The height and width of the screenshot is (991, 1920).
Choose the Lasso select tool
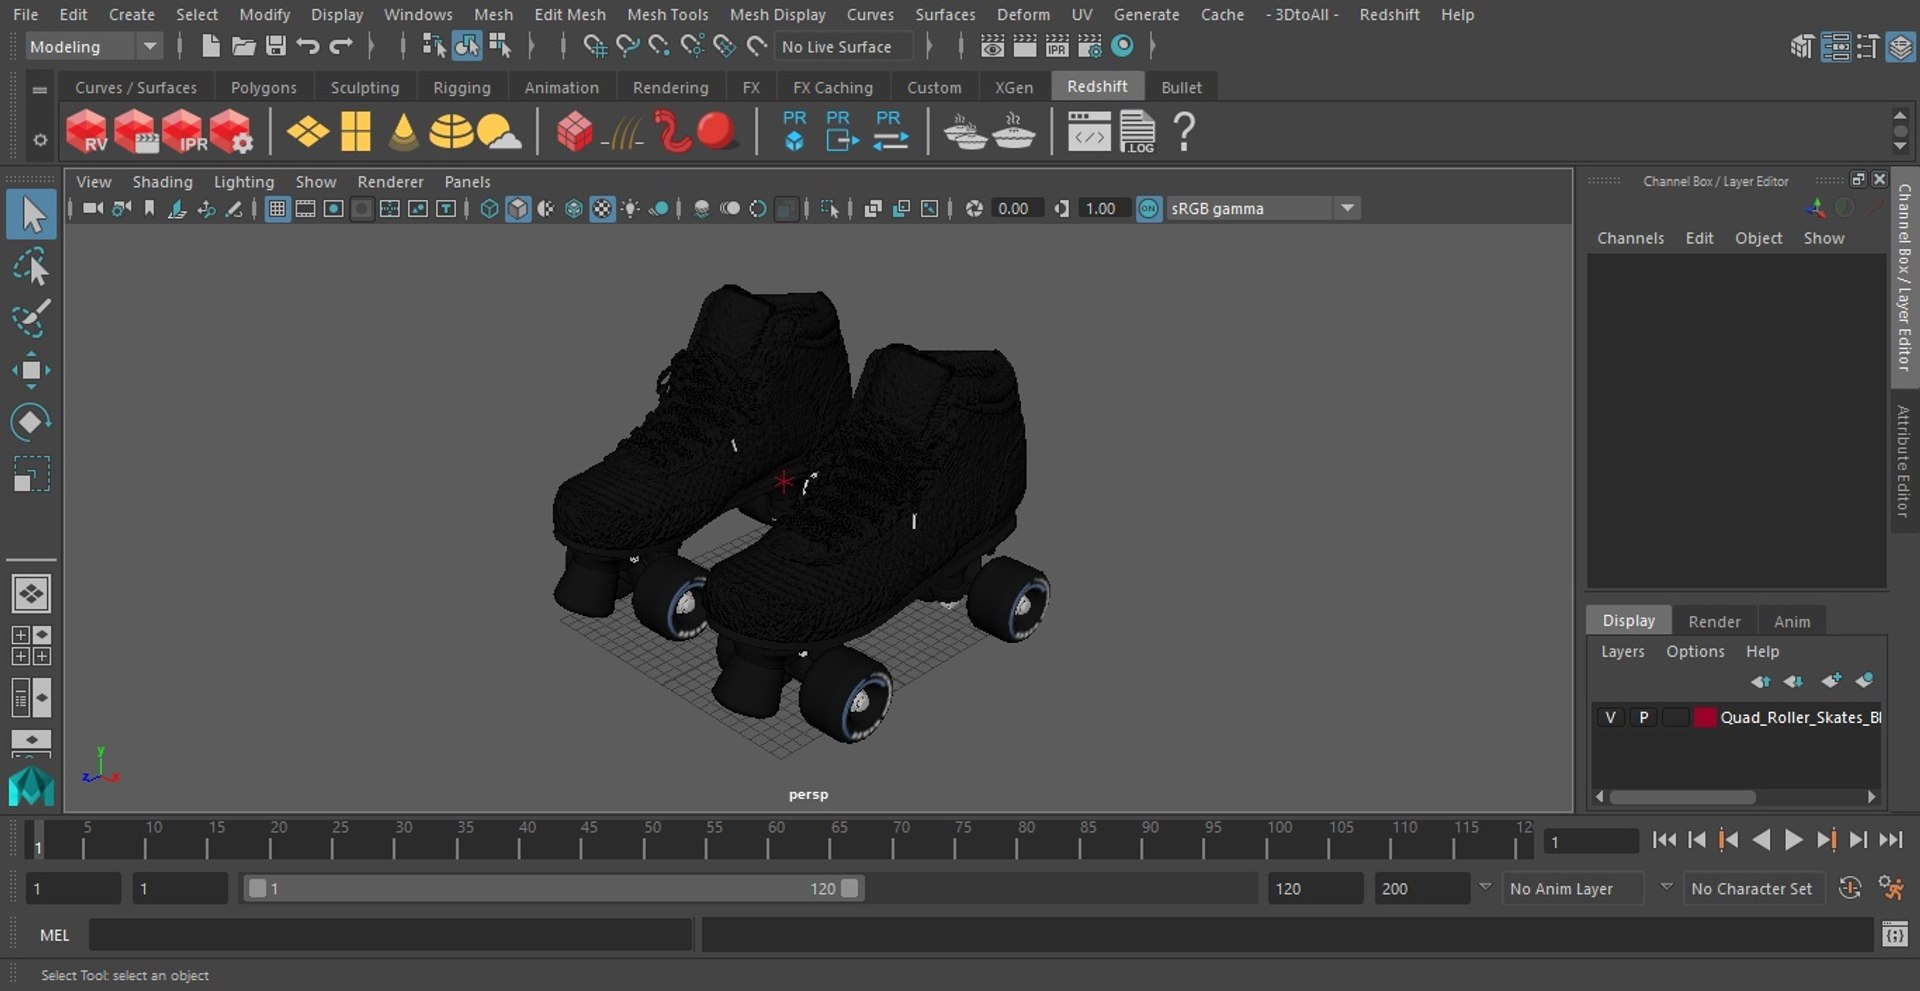pyautogui.click(x=31, y=267)
